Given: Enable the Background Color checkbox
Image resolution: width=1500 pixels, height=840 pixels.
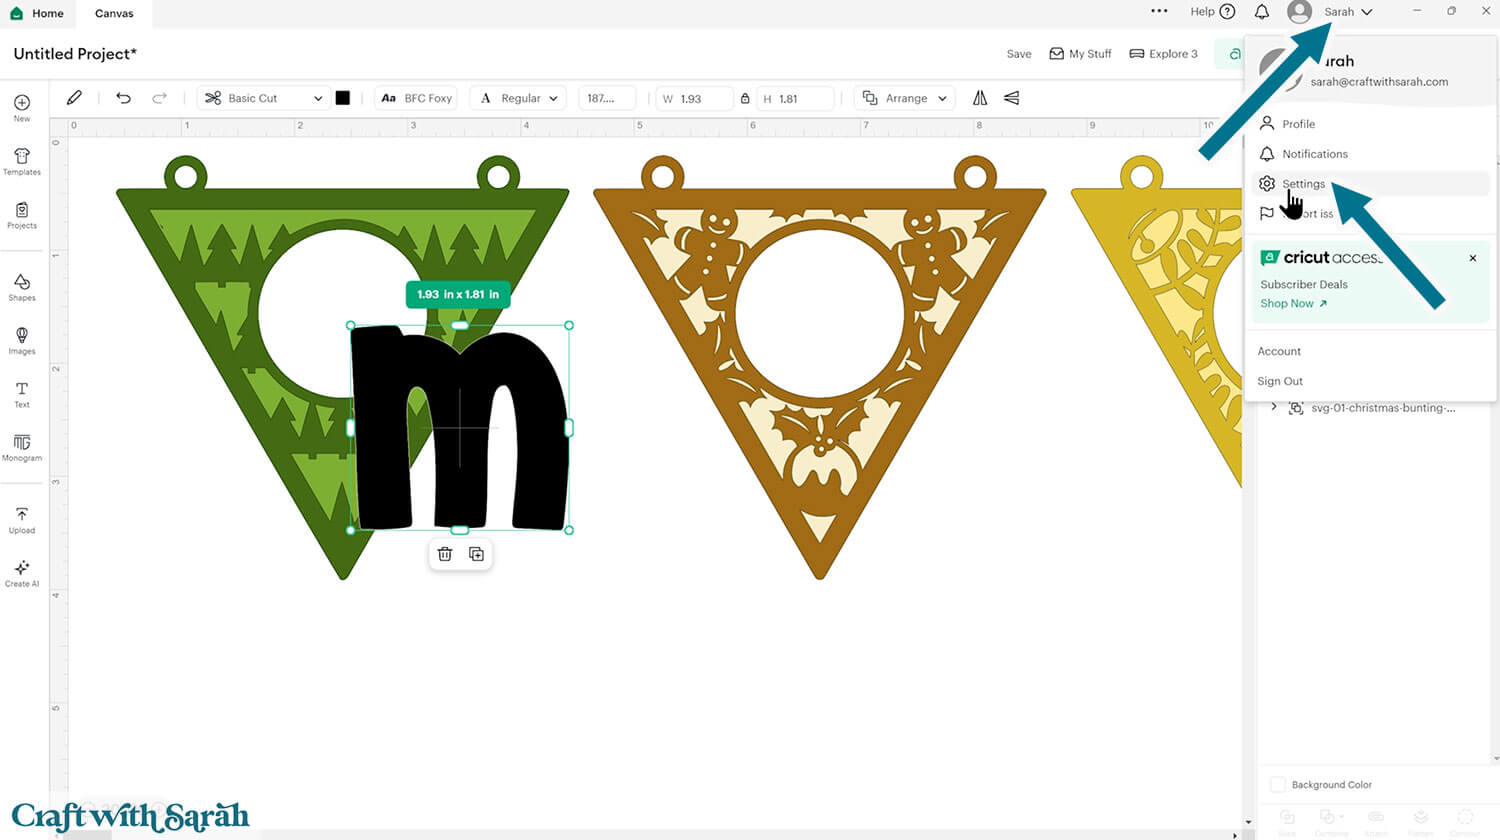Looking at the screenshot, I should point(1277,784).
